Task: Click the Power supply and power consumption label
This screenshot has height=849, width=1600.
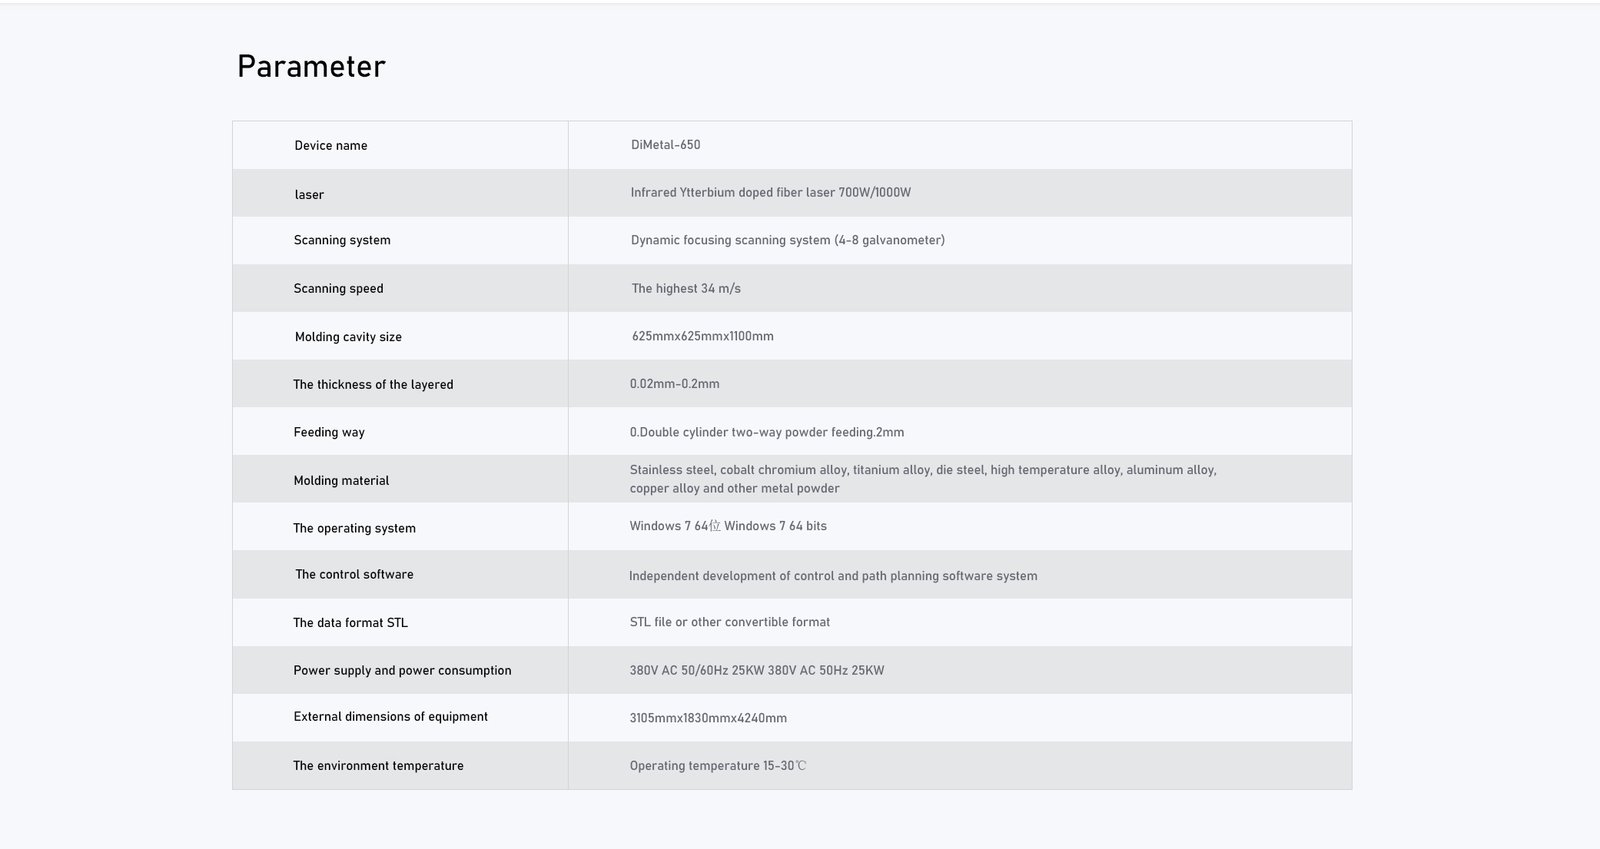Action: [x=402, y=671]
